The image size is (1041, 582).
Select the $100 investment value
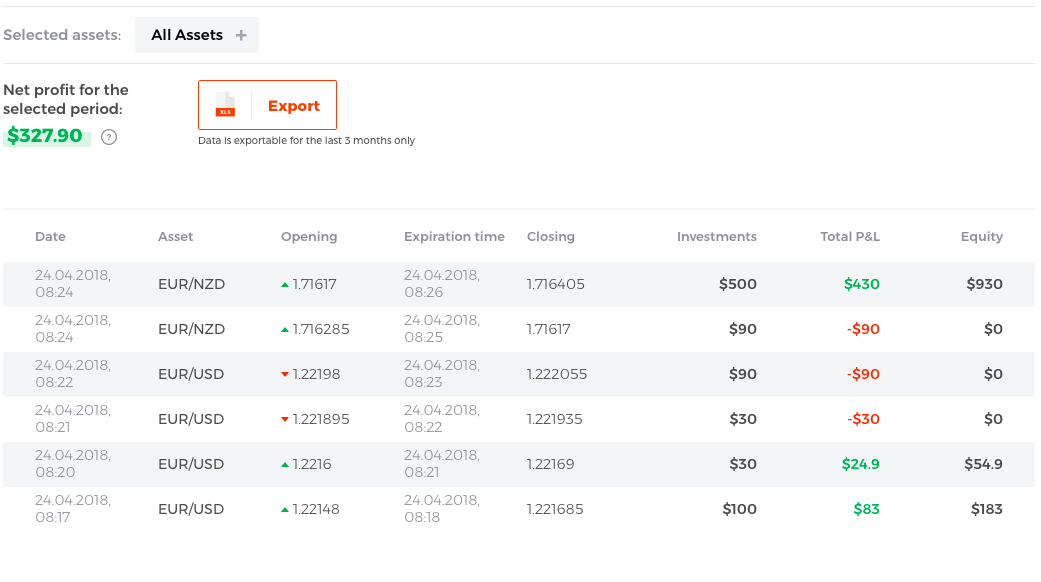[x=740, y=509]
